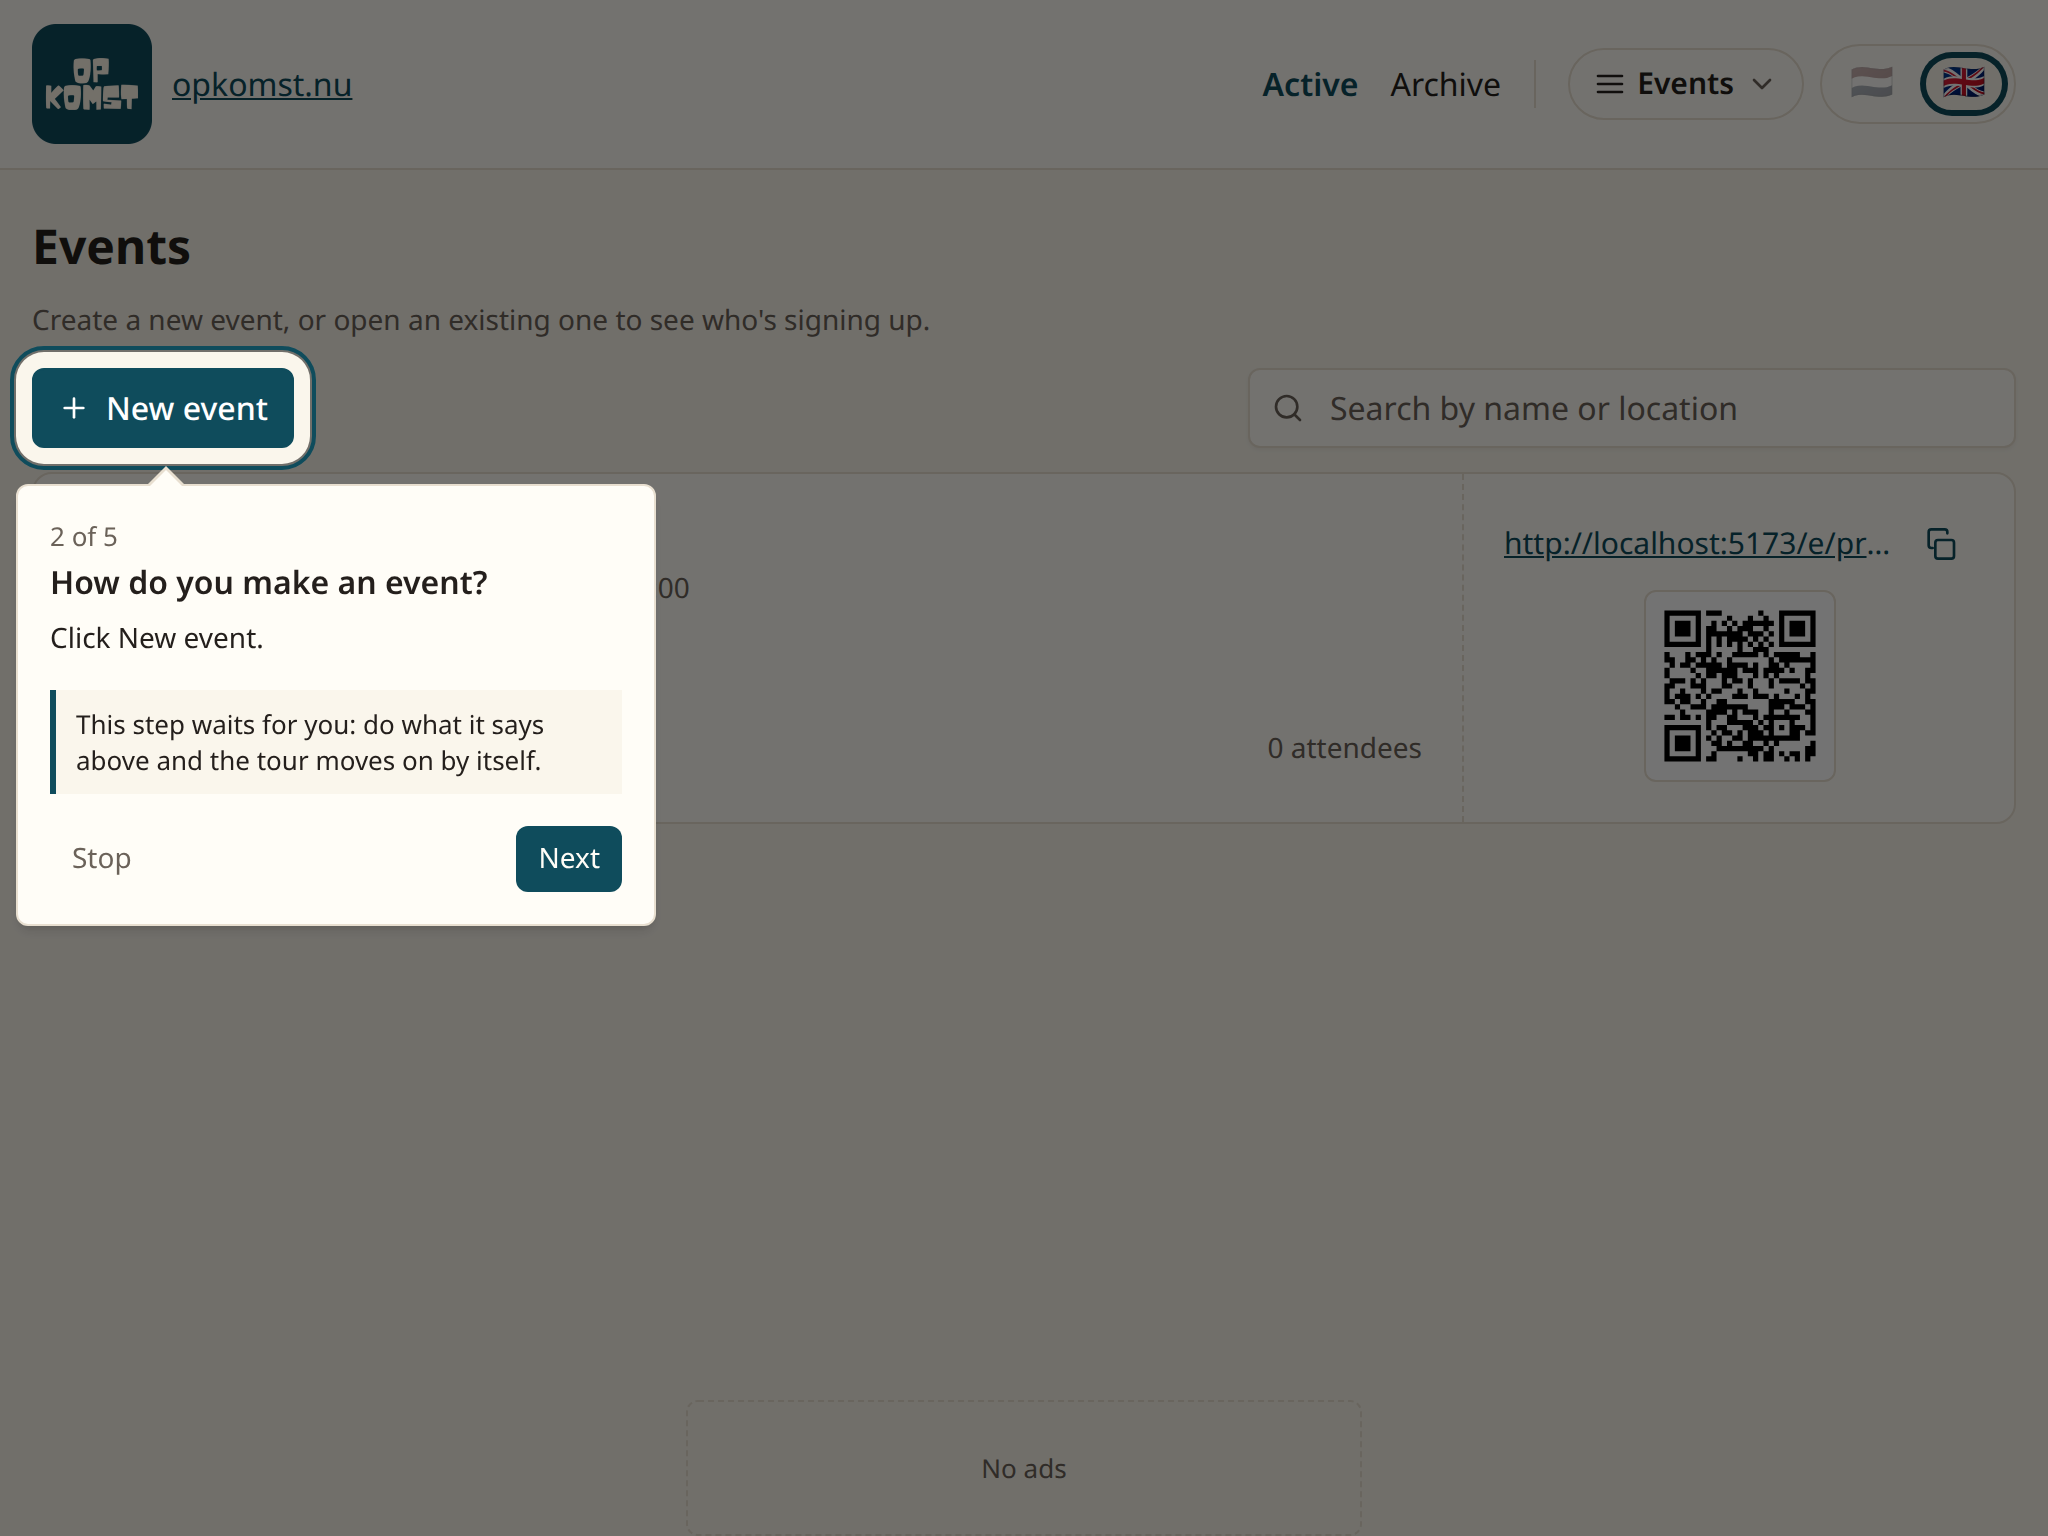Click the plus icon on New event
This screenshot has width=2048, height=1536.
click(74, 408)
